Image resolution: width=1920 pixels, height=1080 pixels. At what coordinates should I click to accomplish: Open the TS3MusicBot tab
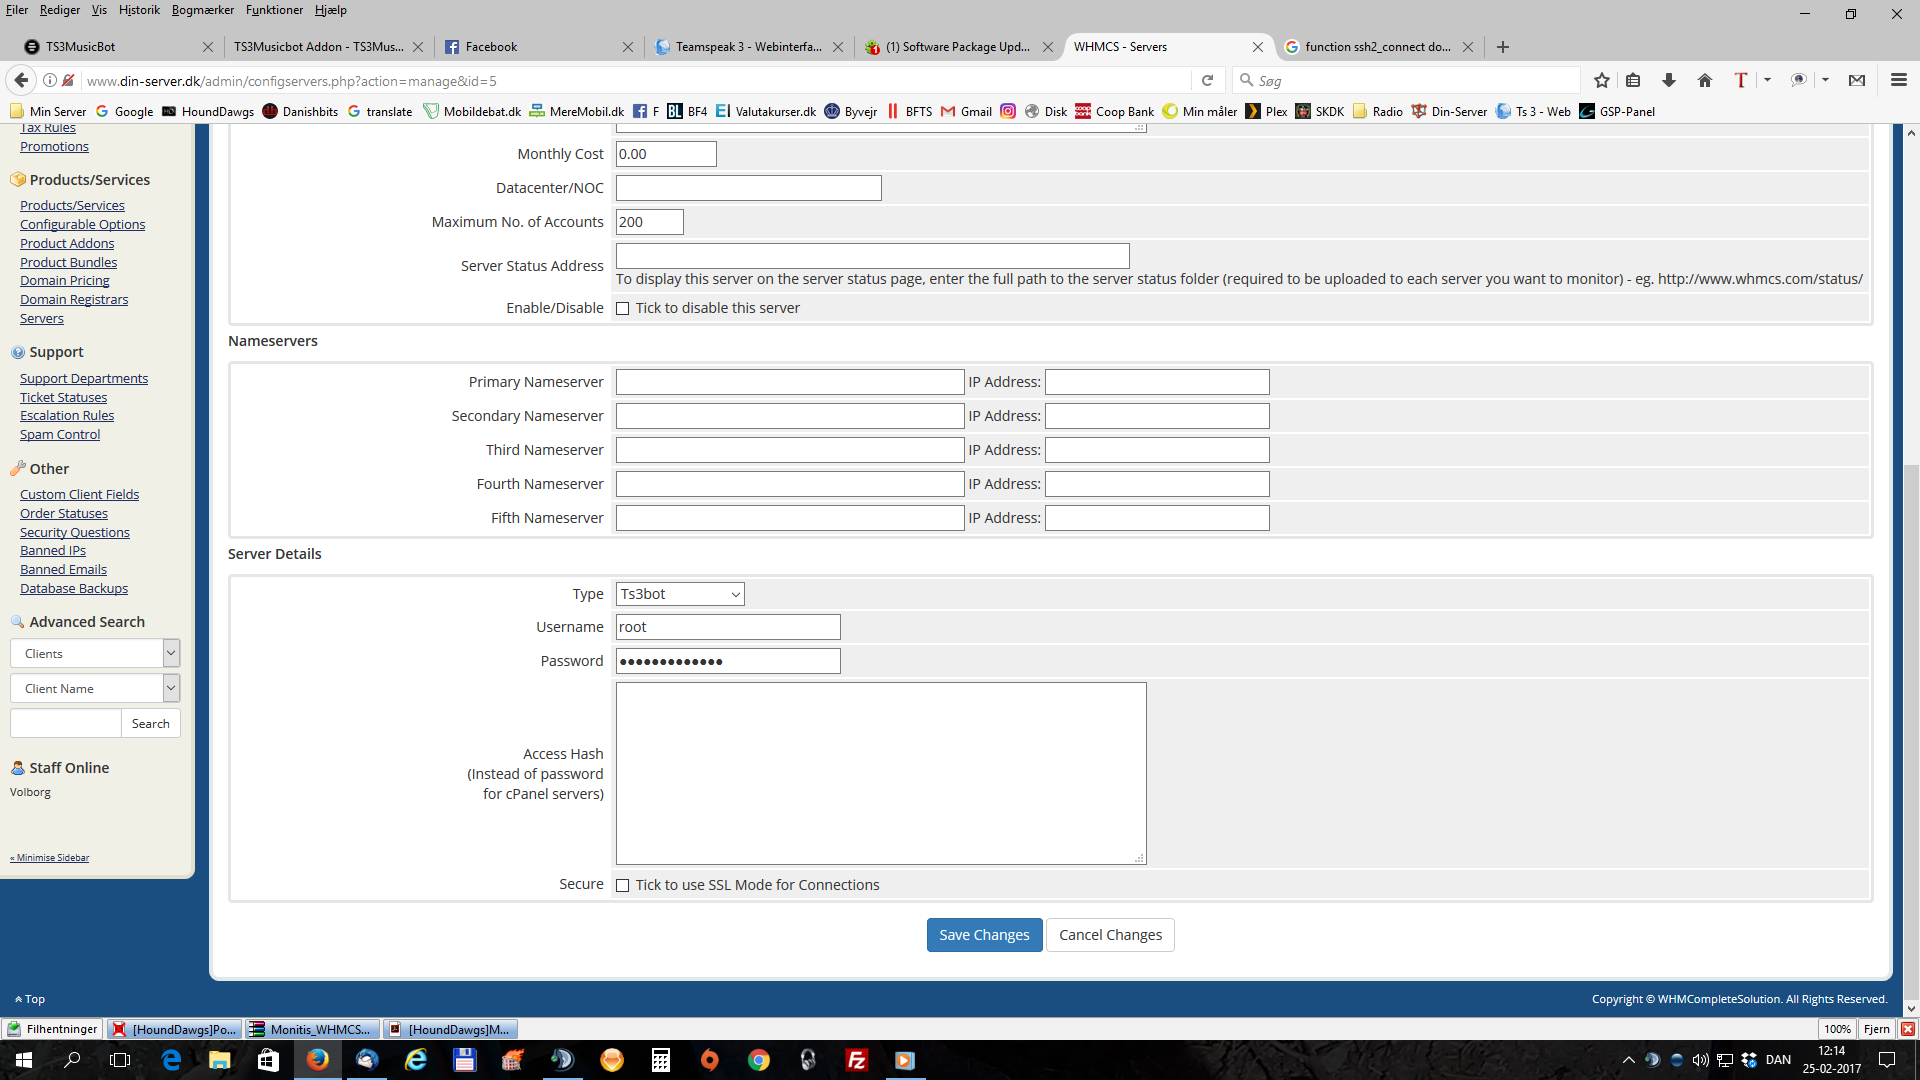click(86, 46)
